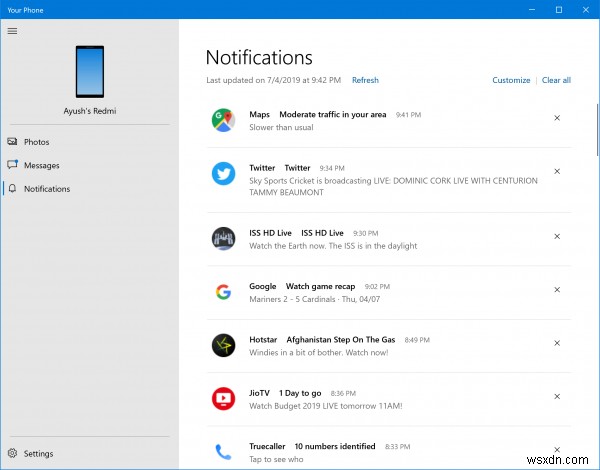Close the Your Phone window

pos(586,10)
